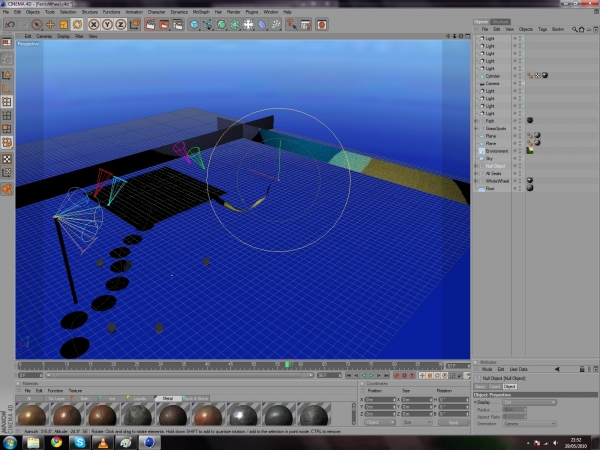The height and width of the screenshot is (450, 600).
Task: Click the orange record icon in toolbar
Action: point(322,25)
